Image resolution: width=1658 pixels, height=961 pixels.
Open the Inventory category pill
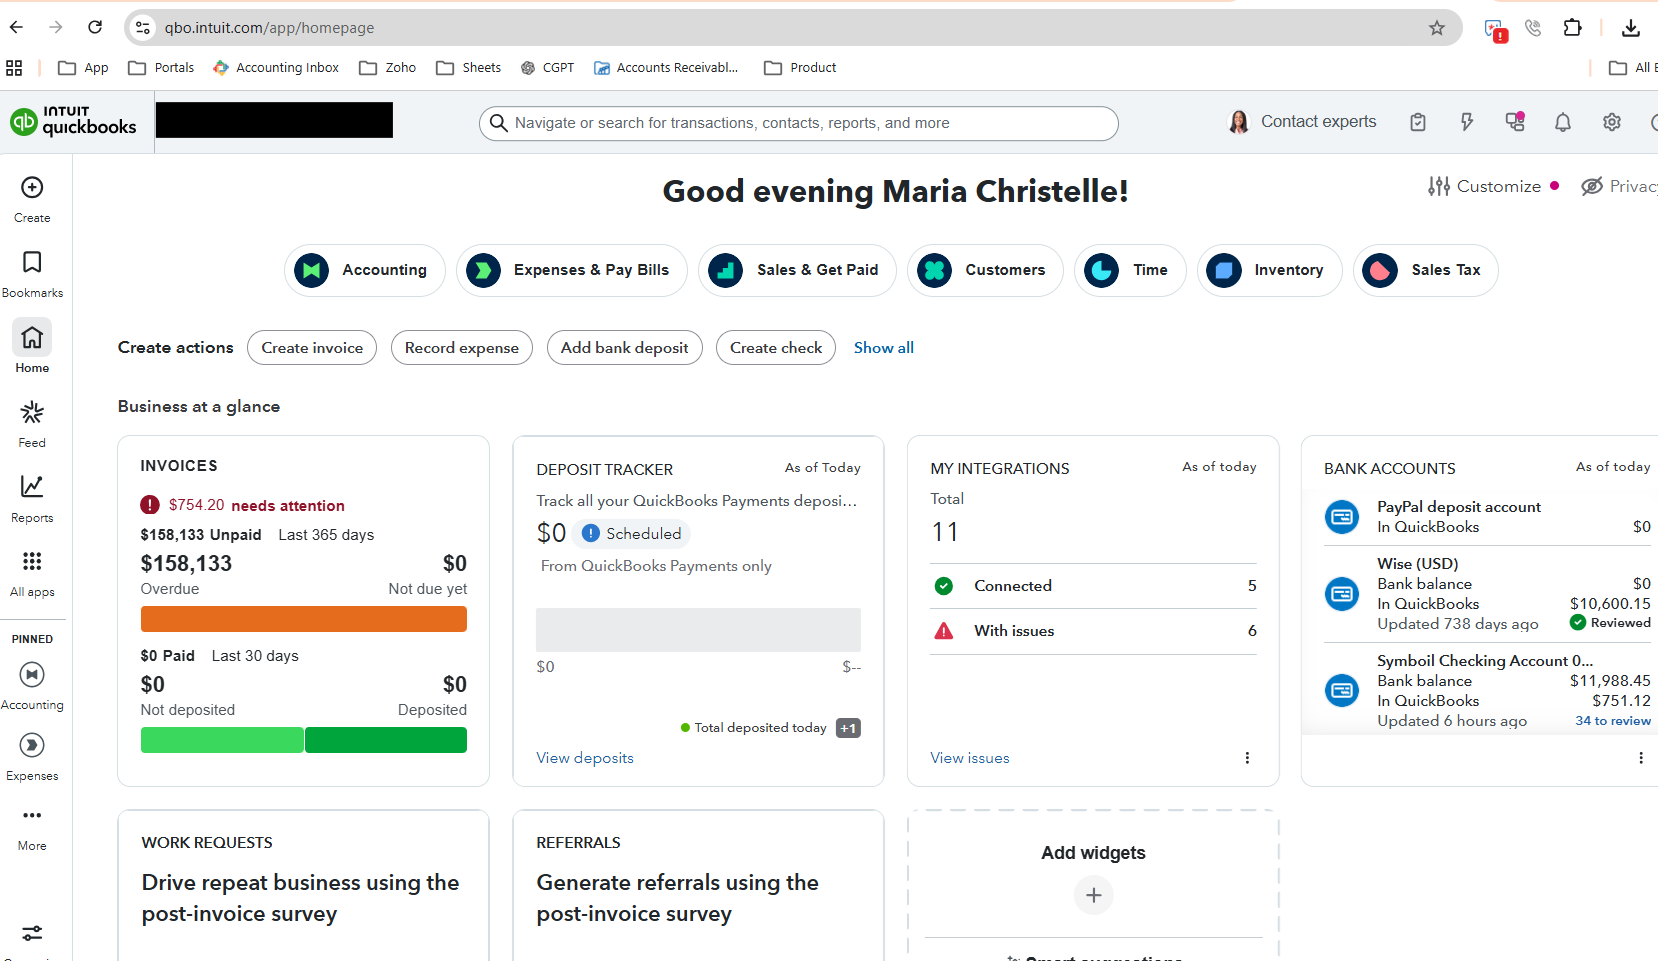click(x=1269, y=270)
